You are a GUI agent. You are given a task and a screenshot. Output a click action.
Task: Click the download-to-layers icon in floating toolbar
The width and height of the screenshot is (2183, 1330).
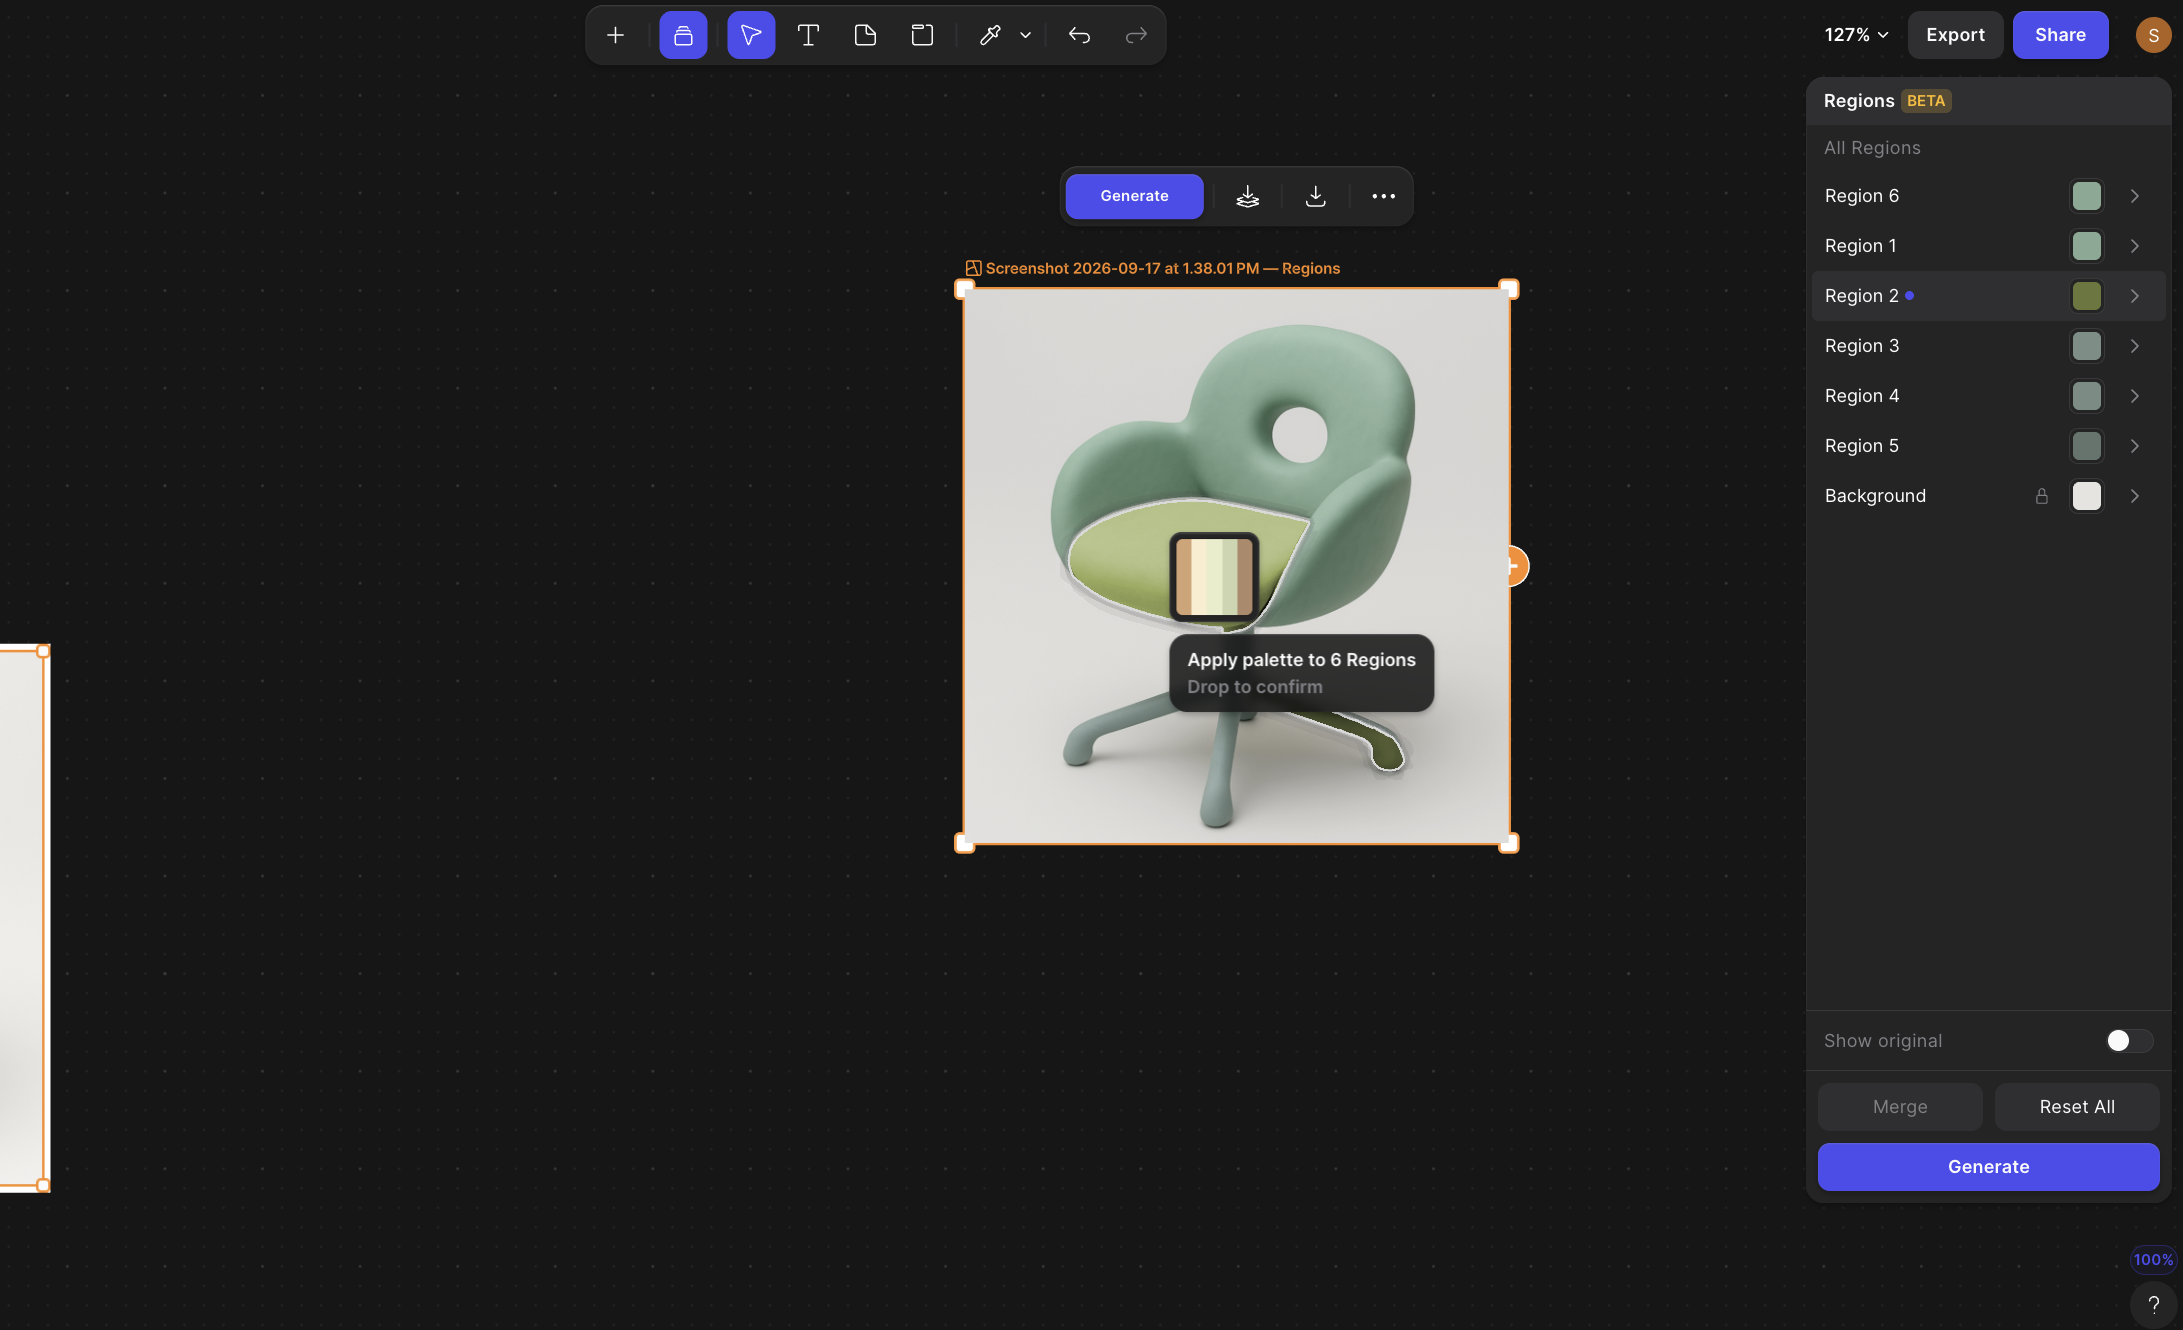(1247, 196)
